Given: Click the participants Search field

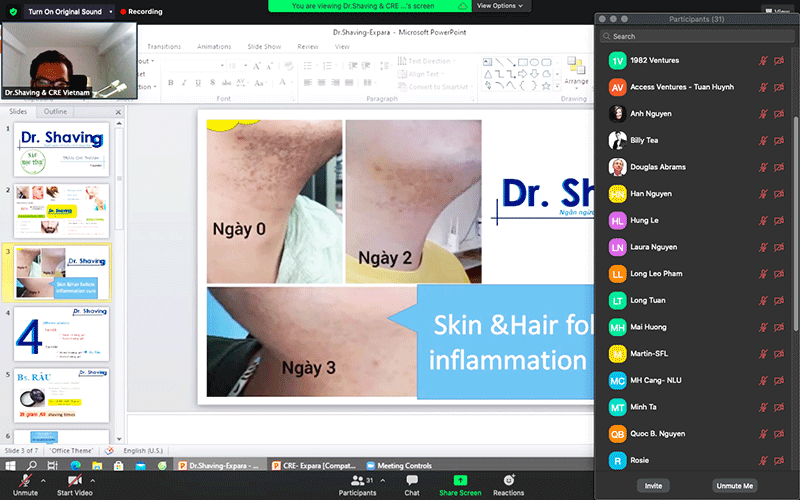Looking at the screenshot, I should point(697,36).
